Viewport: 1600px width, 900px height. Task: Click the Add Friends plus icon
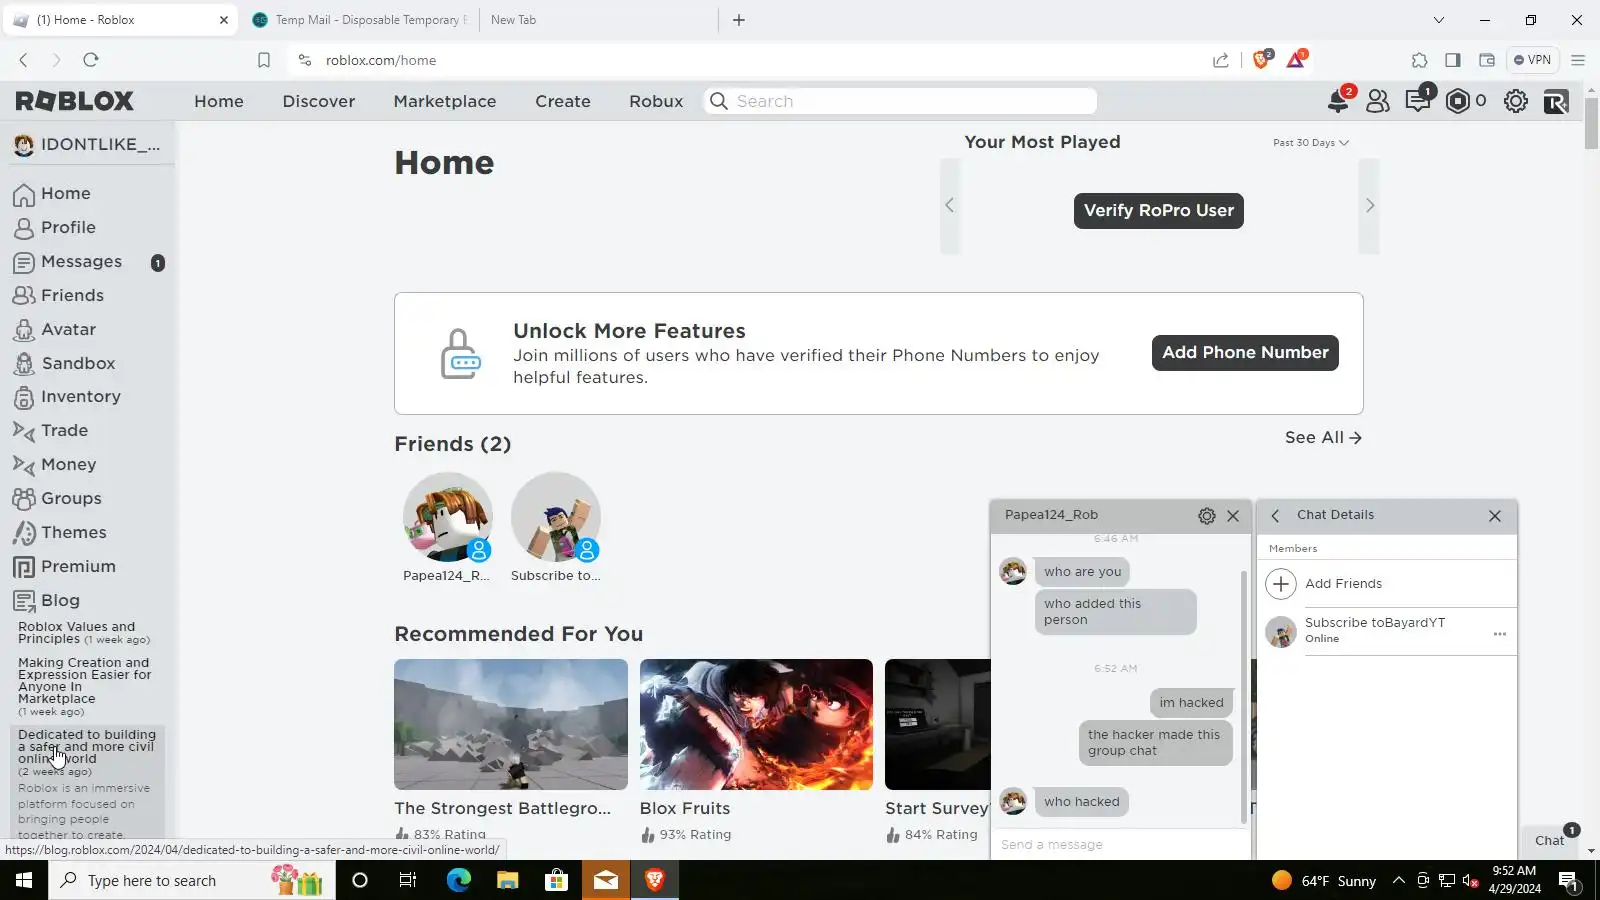pyautogui.click(x=1281, y=584)
